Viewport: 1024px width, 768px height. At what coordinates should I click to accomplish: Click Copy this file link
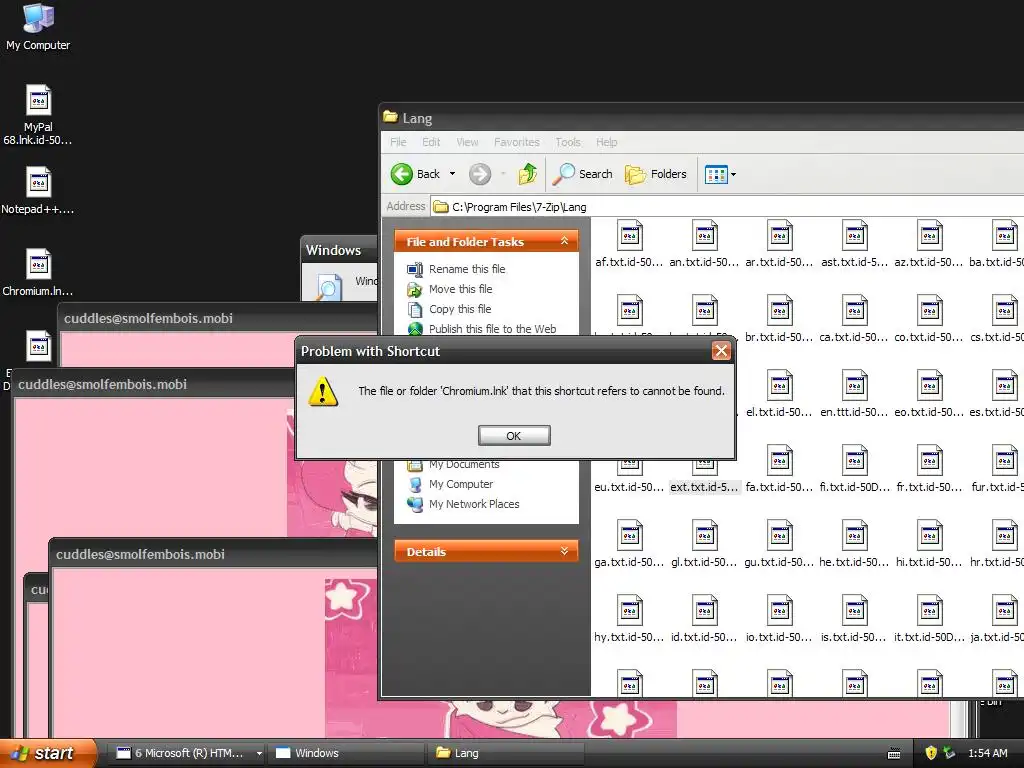click(x=460, y=309)
